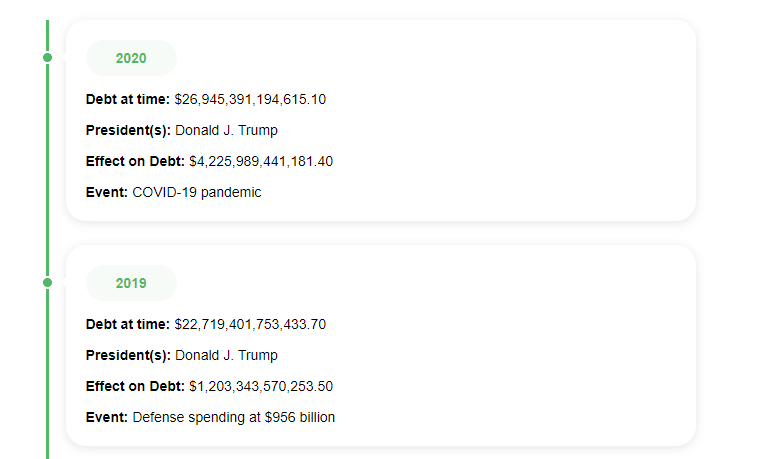Viewport: 784px width, 459px height.
Task: Click Donald J. Trump in 2019 card
Action: point(226,356)
